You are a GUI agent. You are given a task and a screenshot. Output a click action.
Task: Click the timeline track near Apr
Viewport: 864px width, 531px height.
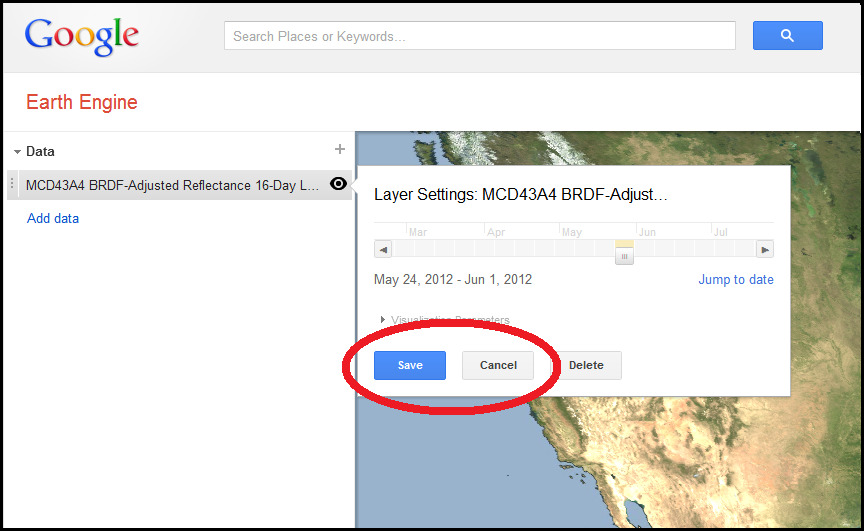click(496, 249)
